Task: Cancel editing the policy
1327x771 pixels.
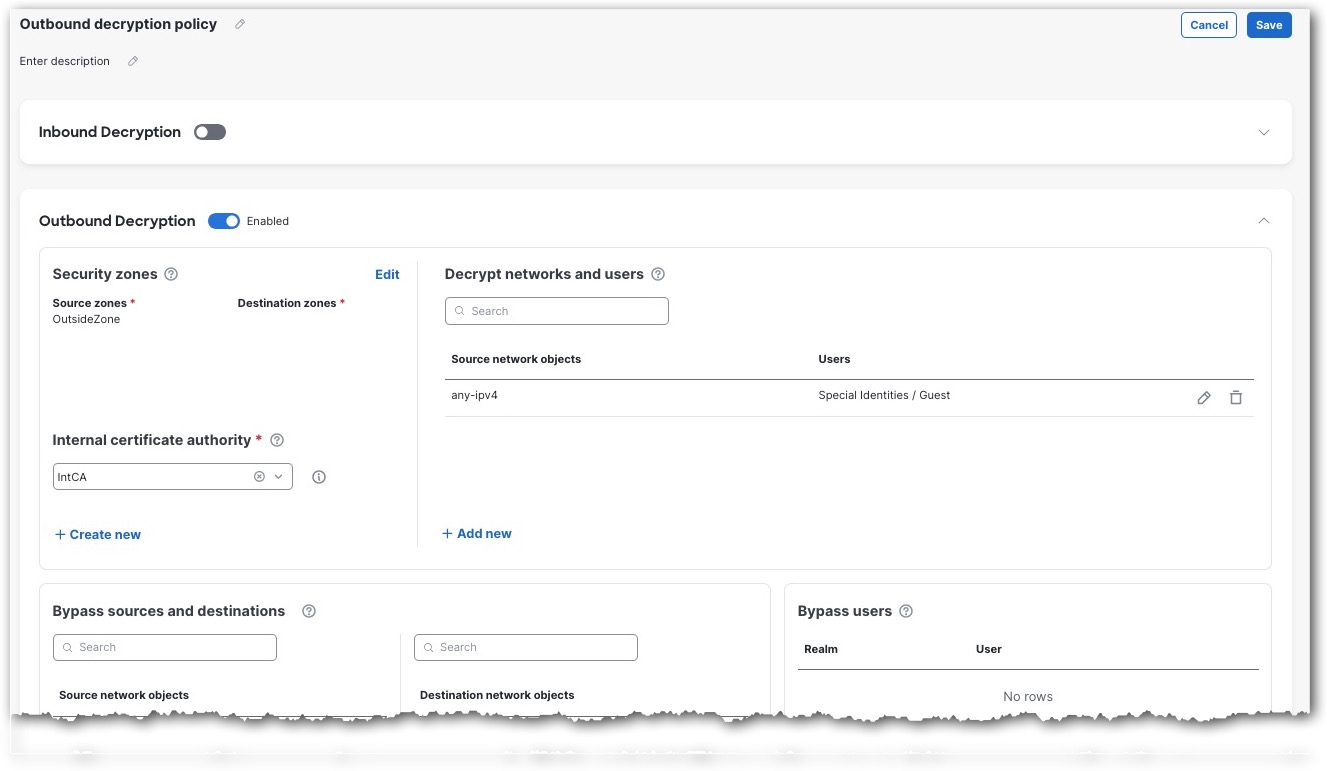Action: 1208,24
